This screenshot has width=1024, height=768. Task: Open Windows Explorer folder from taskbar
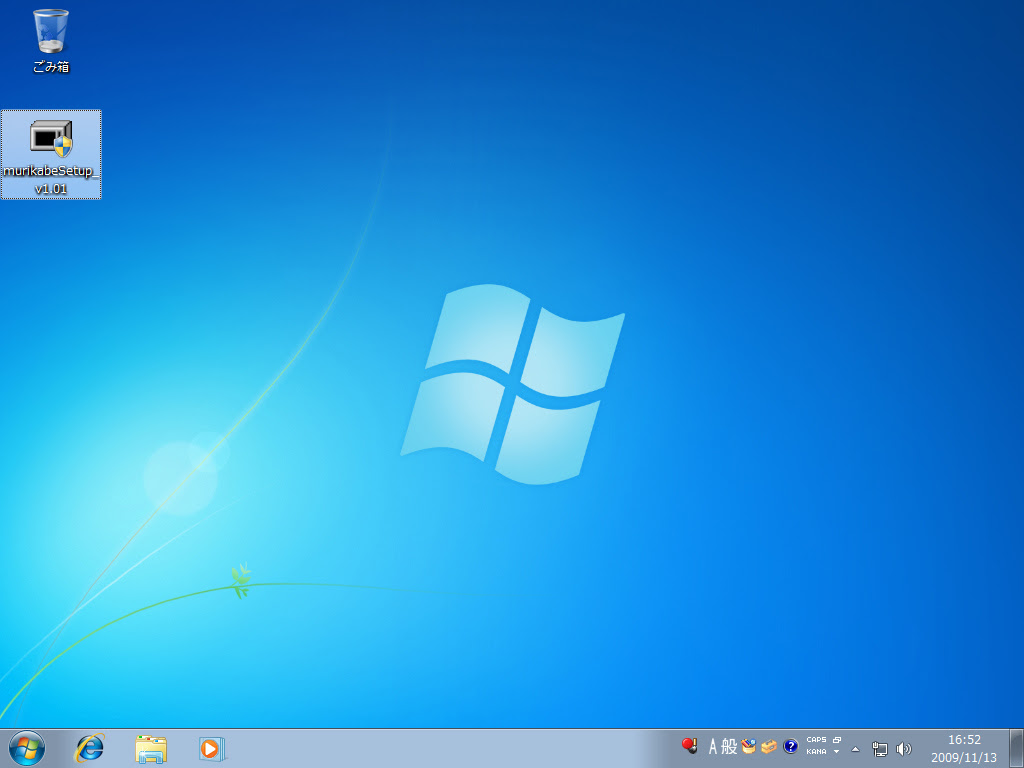point(151,748)
